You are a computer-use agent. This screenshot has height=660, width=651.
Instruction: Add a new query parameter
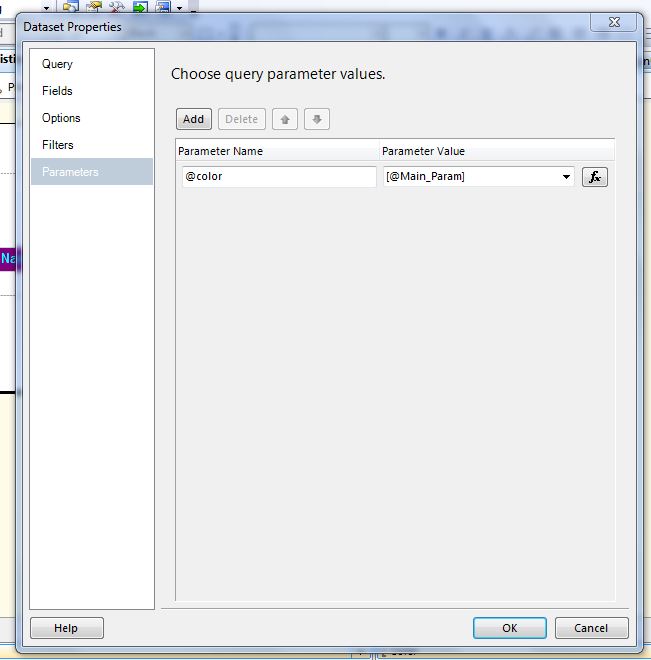(x=194, y=120)
